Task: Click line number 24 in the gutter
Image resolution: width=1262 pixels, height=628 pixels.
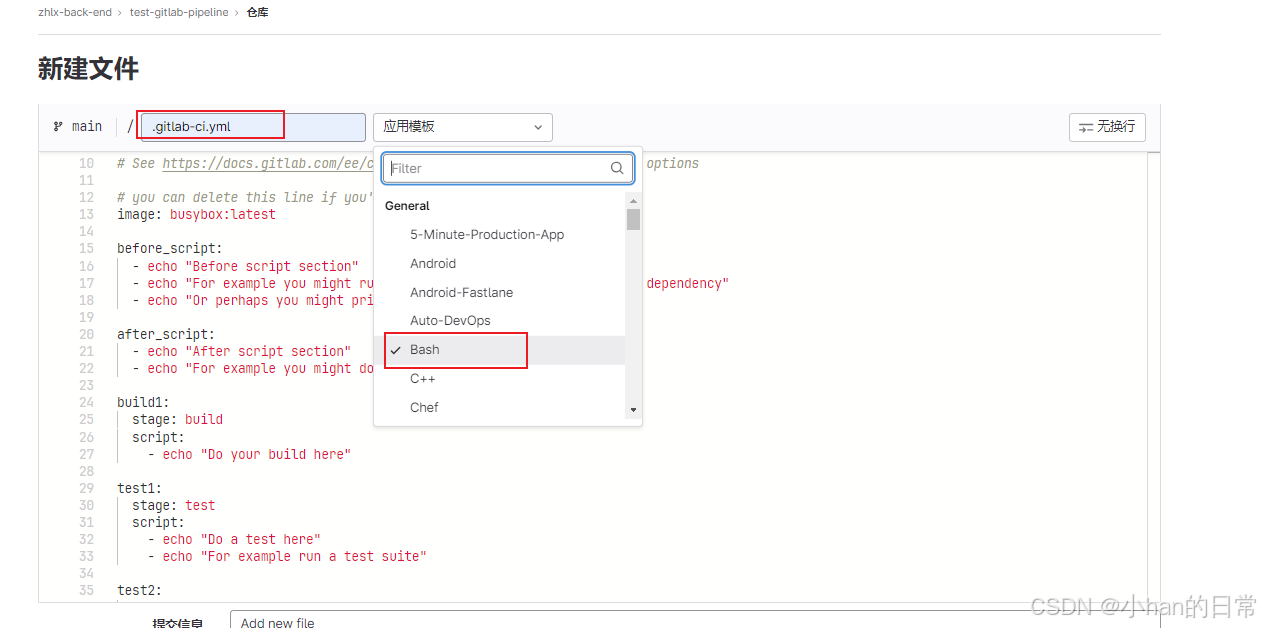Action: (86, 403)
